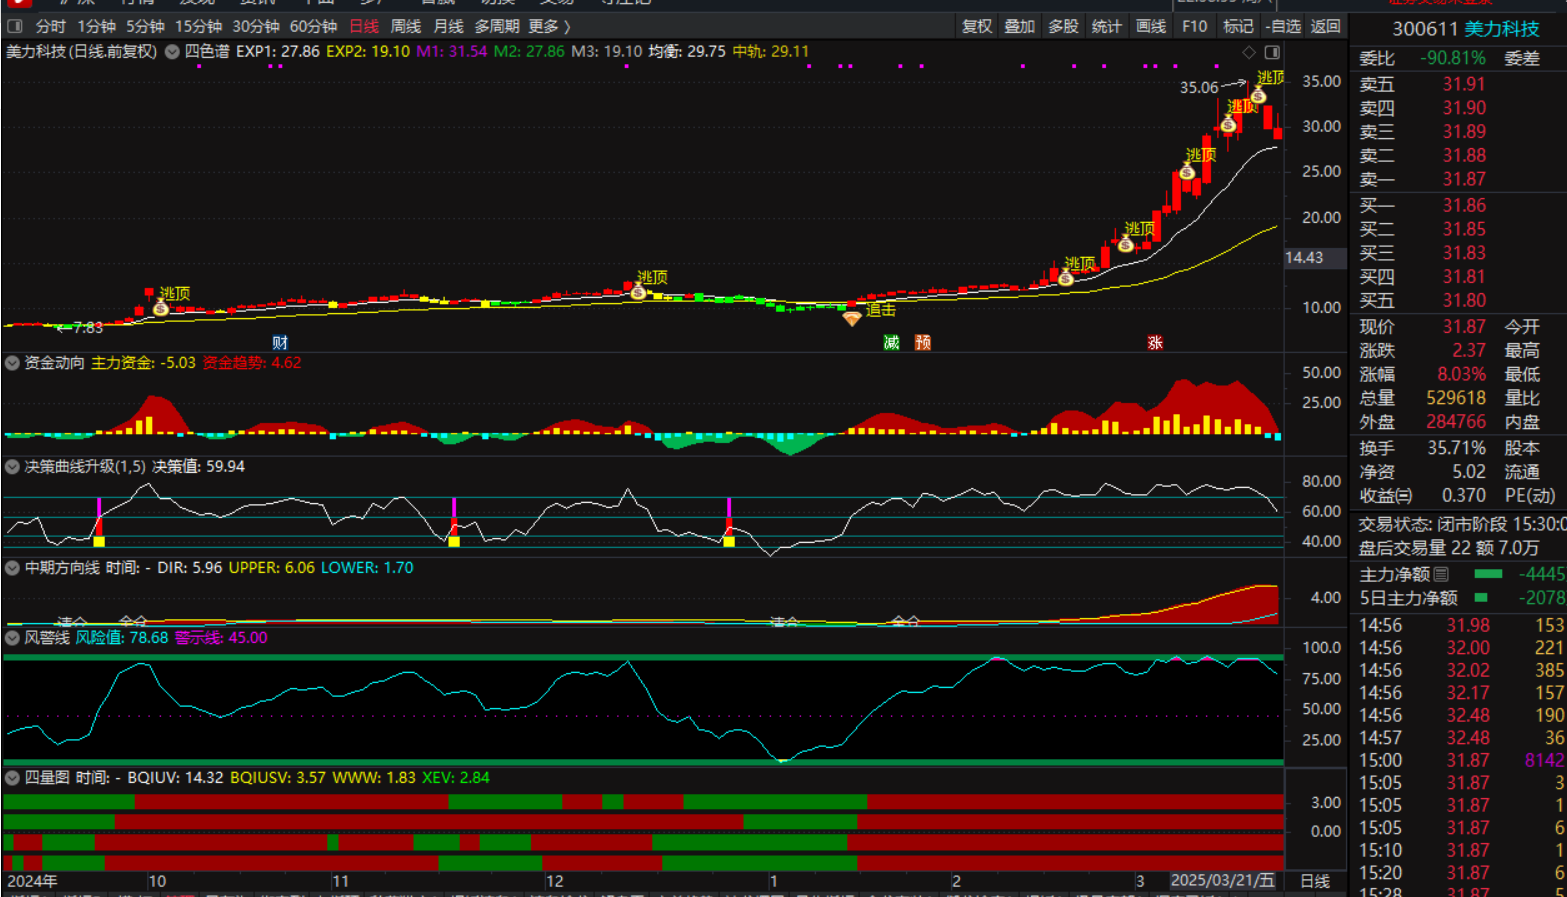Click the 财 finance event marker
Image resolution: width=1567 pixels, height=897 pixels.
[x=280, y=343]
